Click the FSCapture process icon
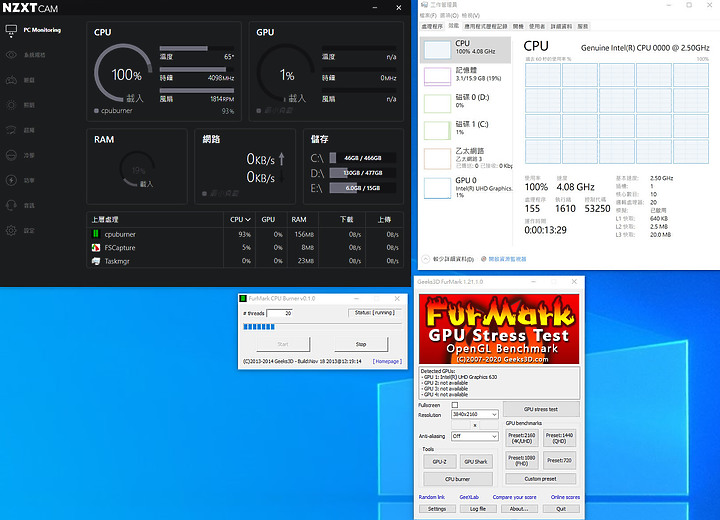Screen dimensions: 720x520 click(96, 248)
